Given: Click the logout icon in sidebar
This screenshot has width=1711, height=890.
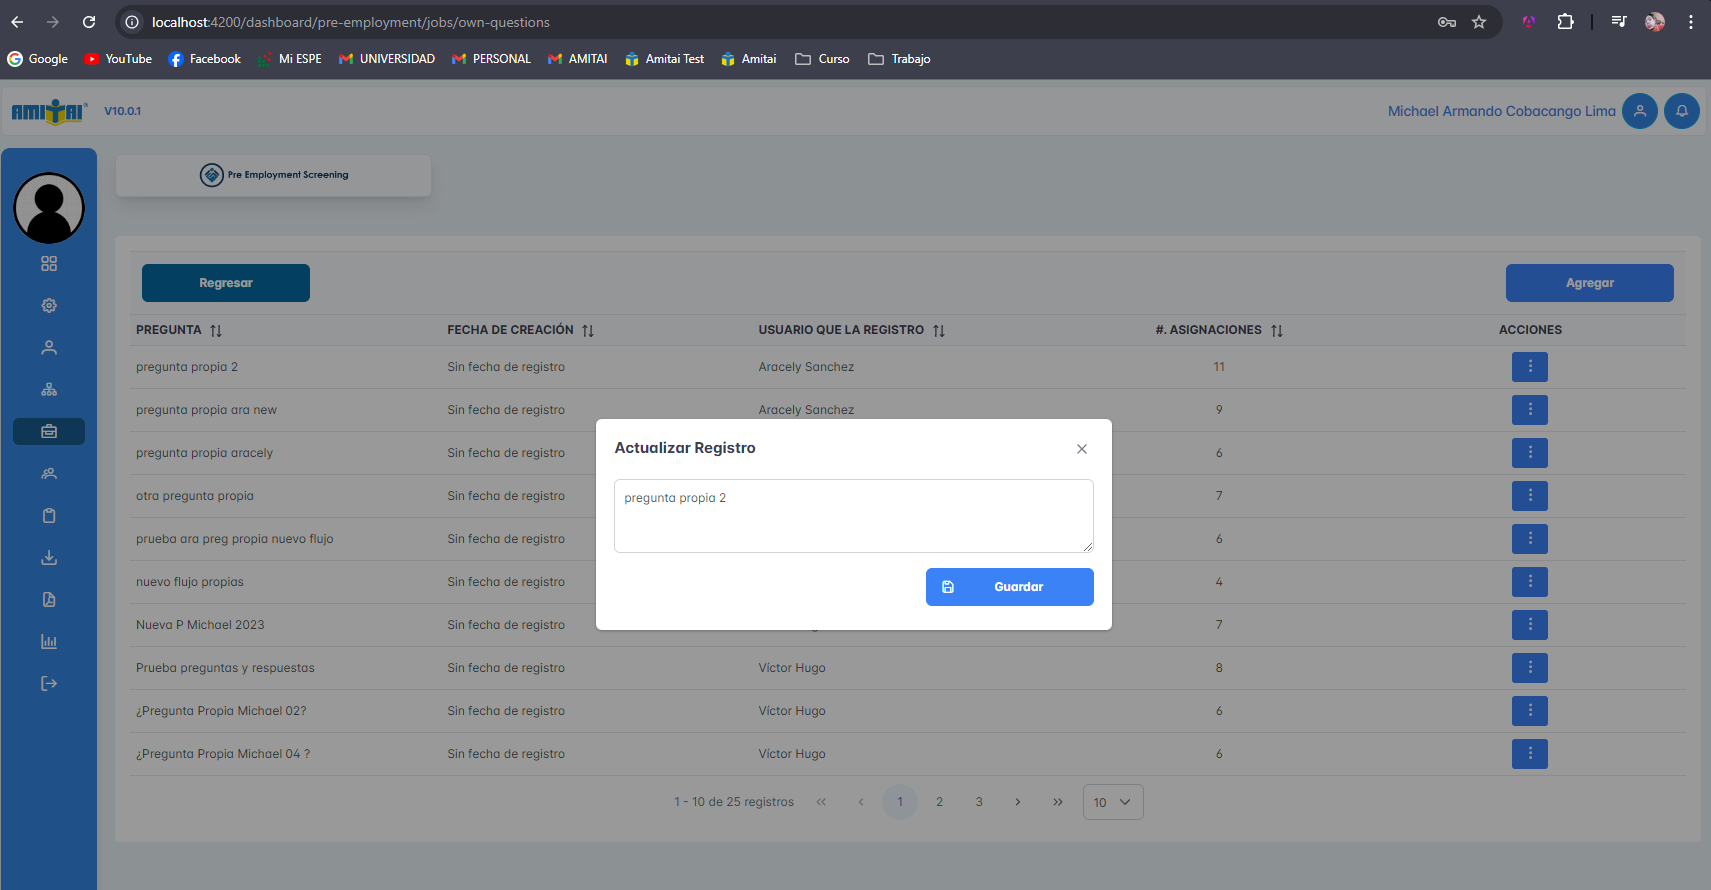Looking at the screenshot, I should point(49,684).
